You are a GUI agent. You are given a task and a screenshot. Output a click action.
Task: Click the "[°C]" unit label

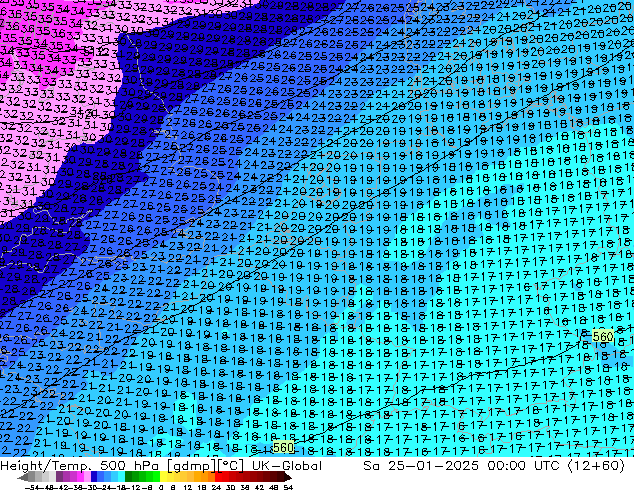[x=231, y=466]
